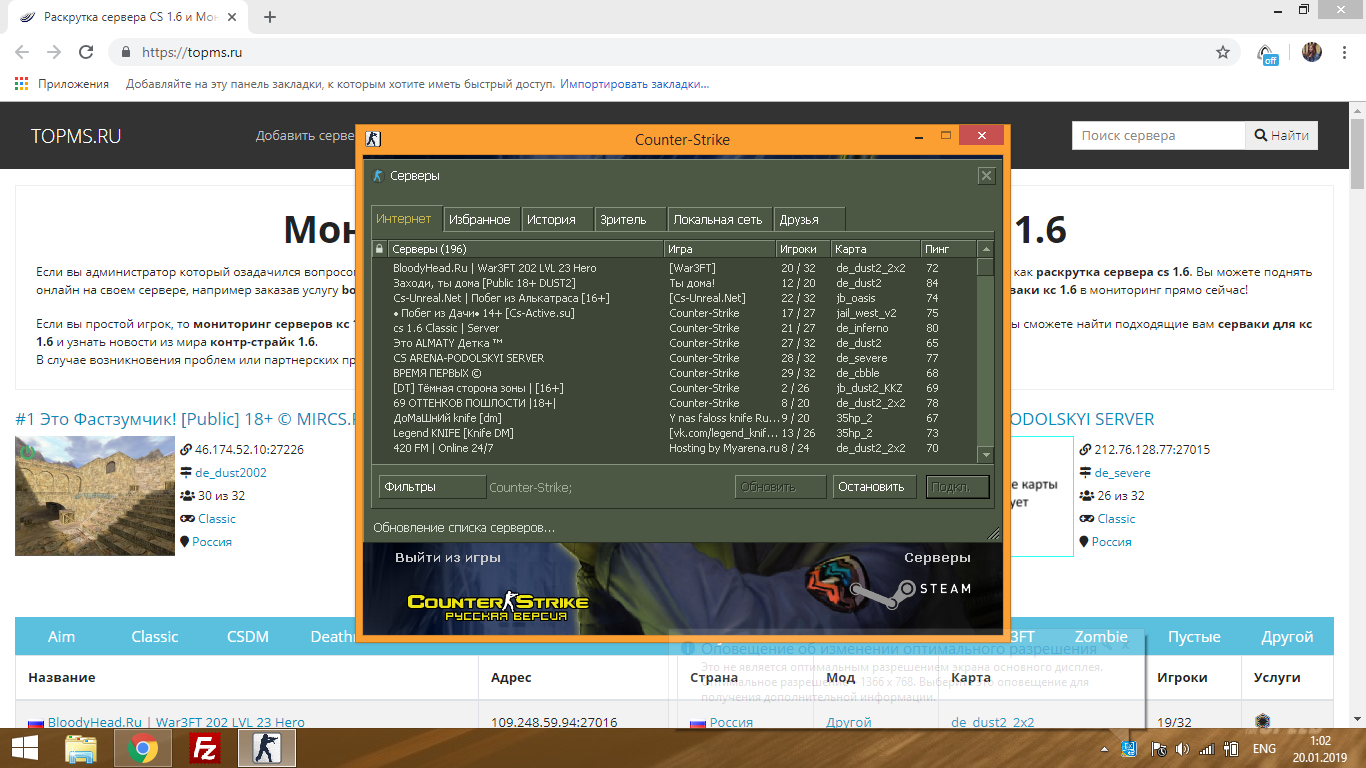1366x768 pixels.
Task: Click TOPMS.RU site logo
Action: pyautogui.click(x=76, y=136)
